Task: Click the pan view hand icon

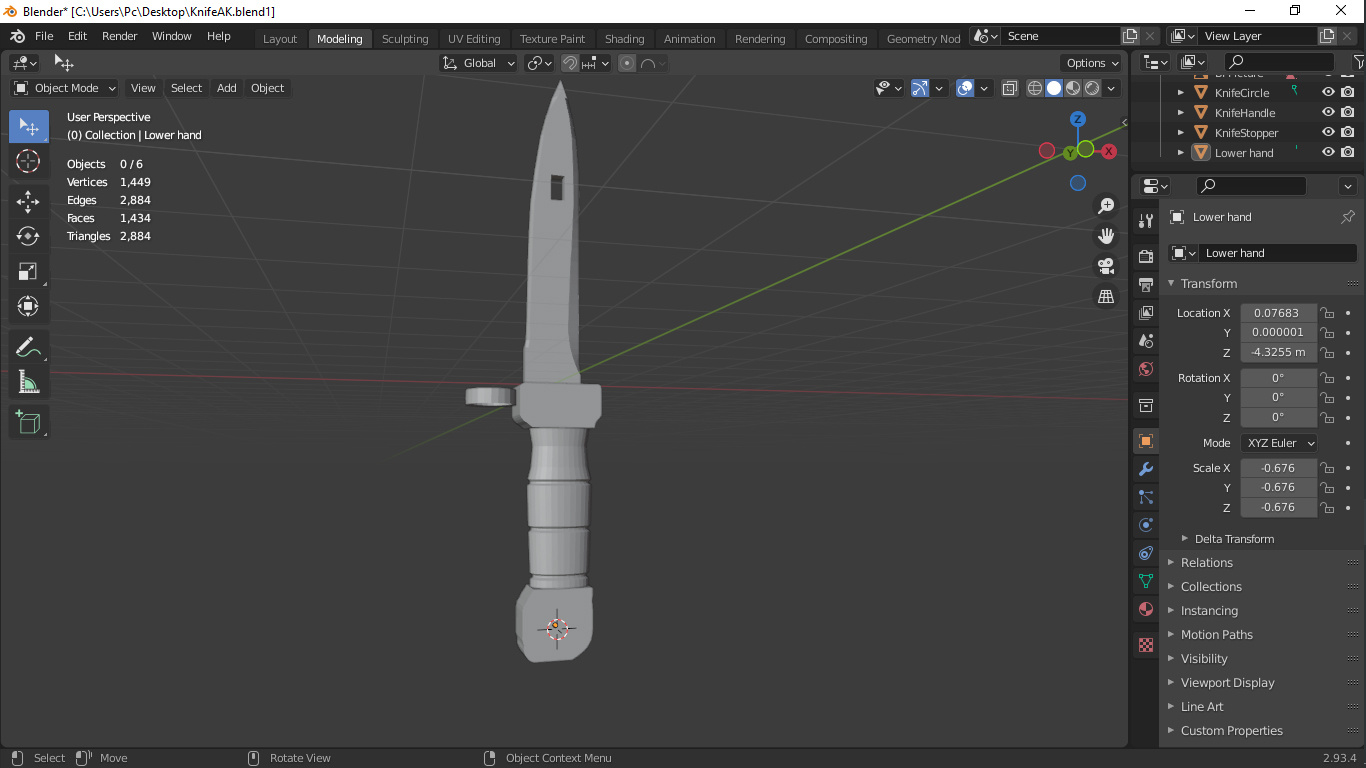Action: tap(1106, 236)
